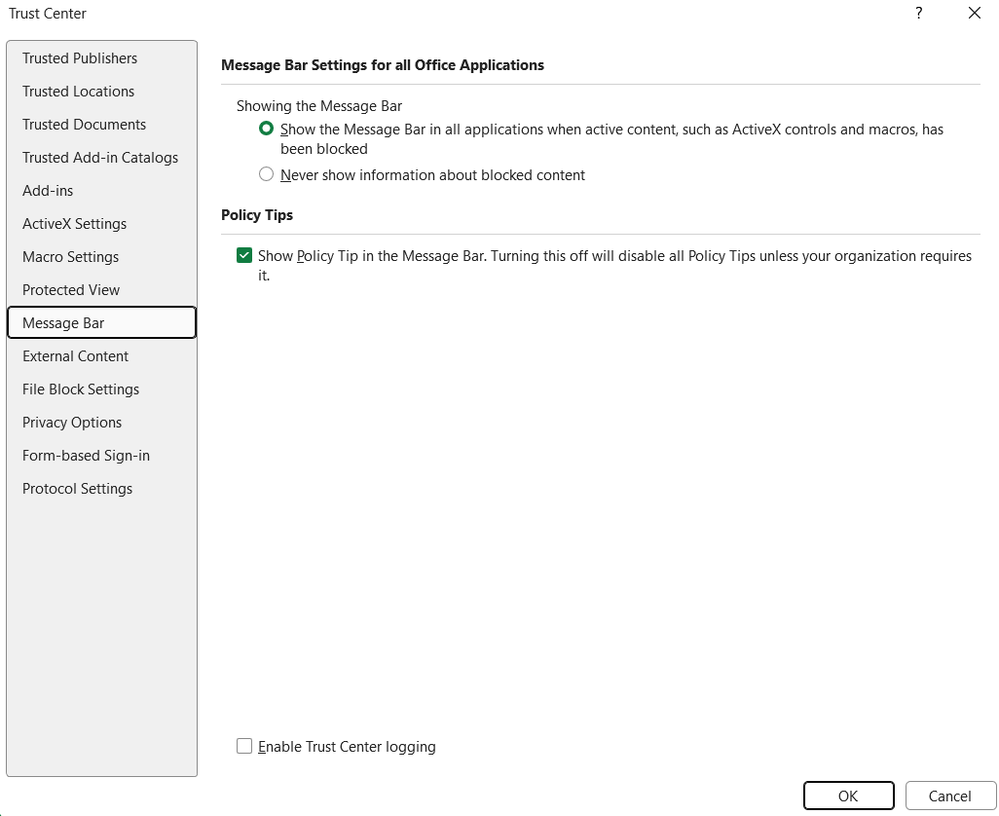Show the Protected View options
This screenshot has width=999, height=816.
[71, 290]
